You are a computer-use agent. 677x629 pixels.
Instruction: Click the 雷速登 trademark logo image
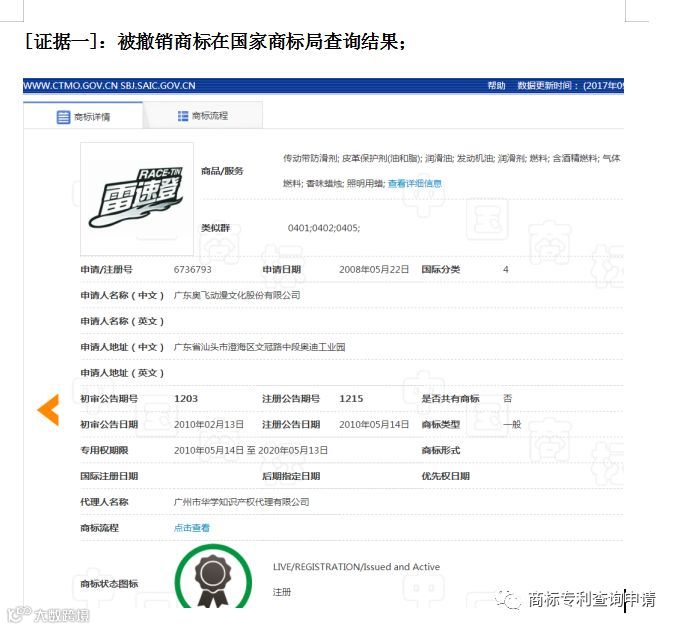coord(137,198)
